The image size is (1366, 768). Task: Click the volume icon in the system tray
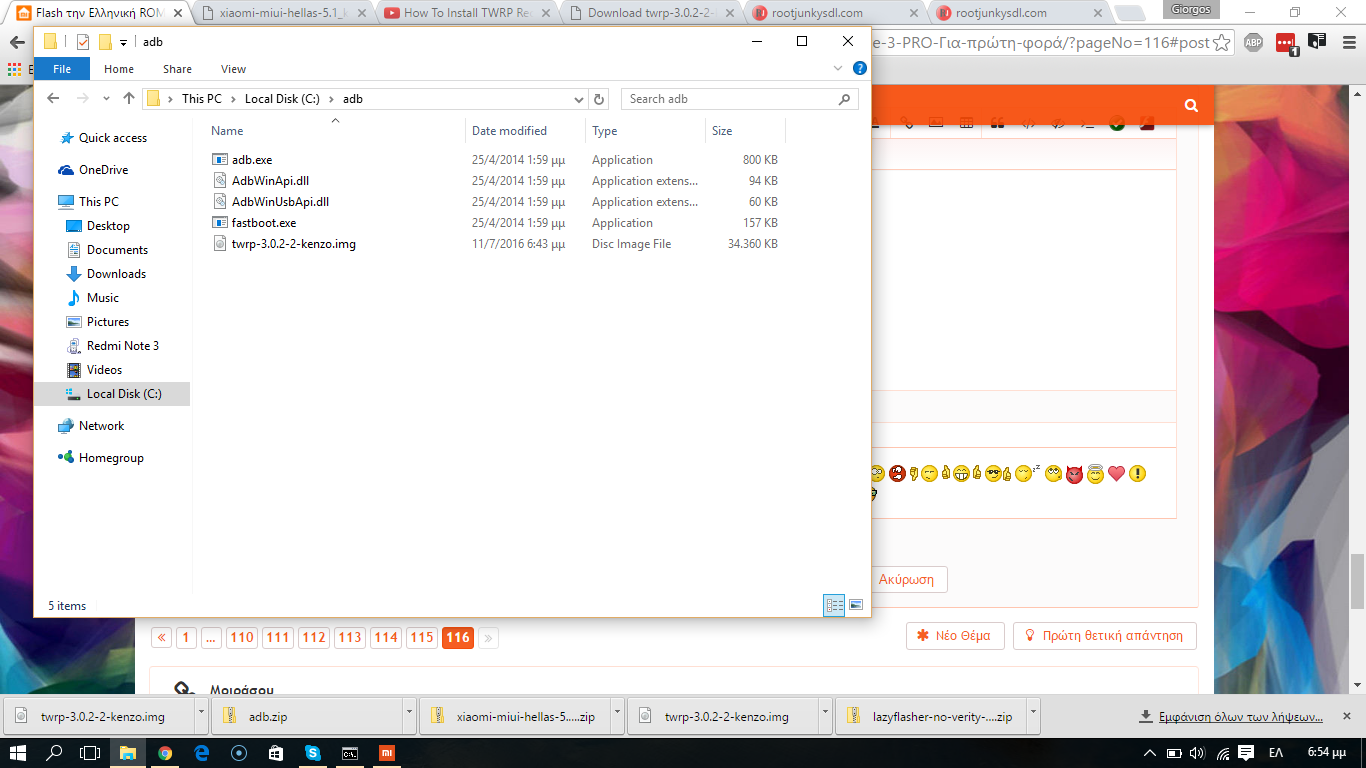click(x=1197, y=752)
